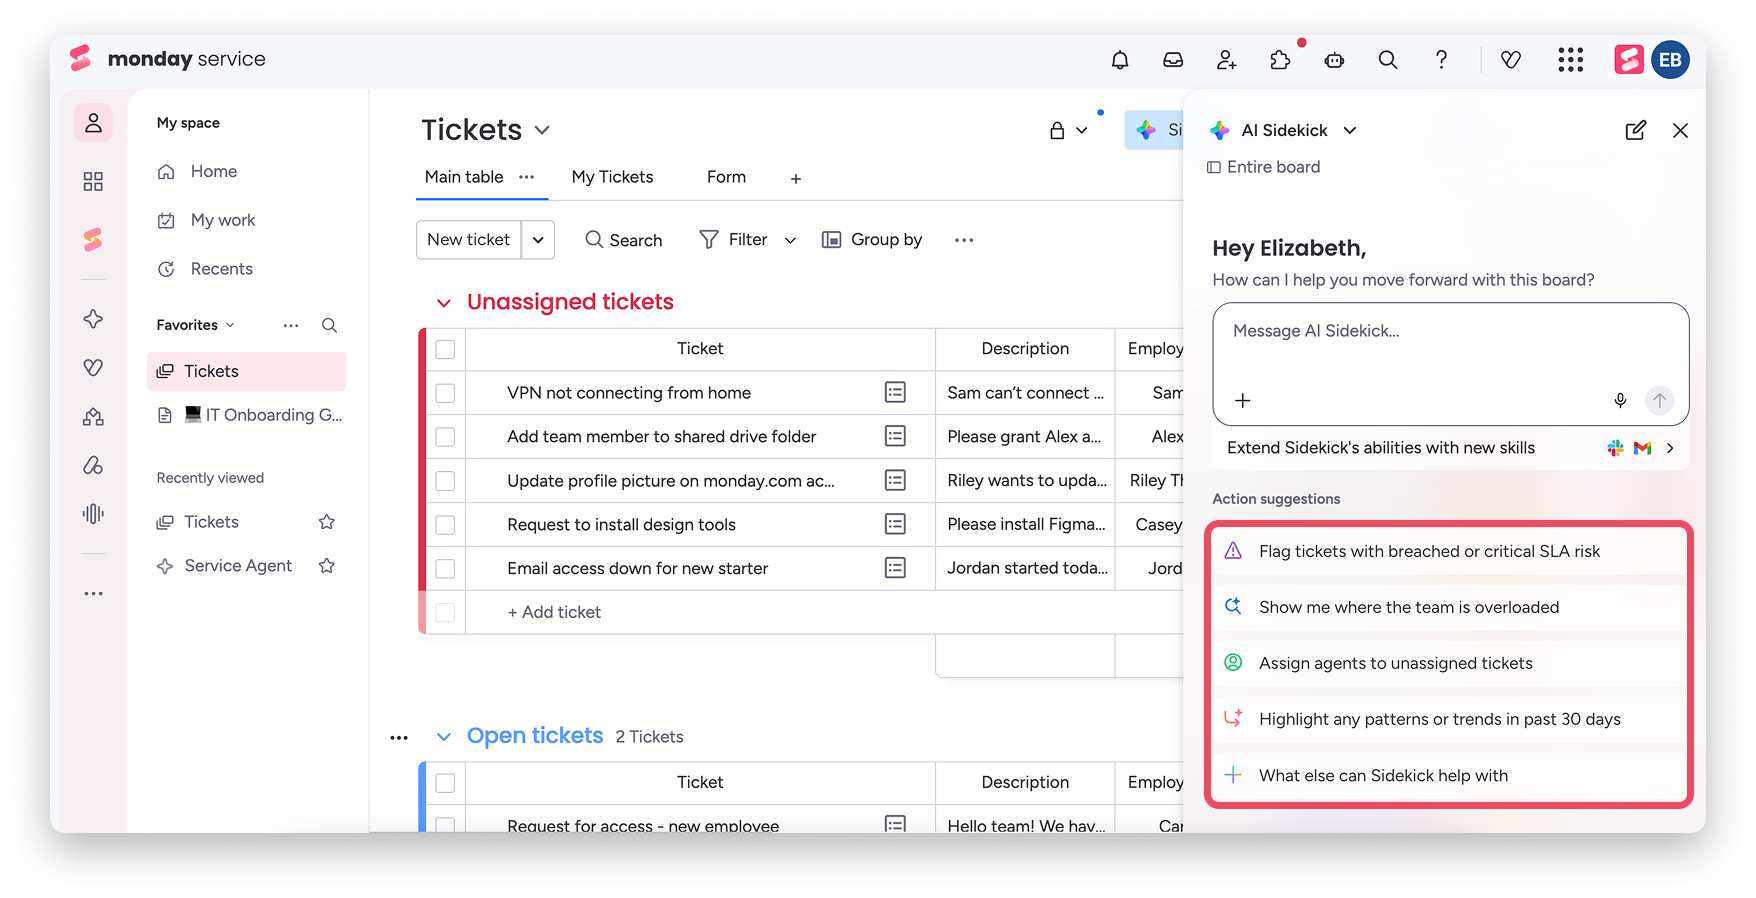The height and width of the screenshot is (898, 1756).
Task: Click the Search button in the toolbar
Action: [624, 240]
